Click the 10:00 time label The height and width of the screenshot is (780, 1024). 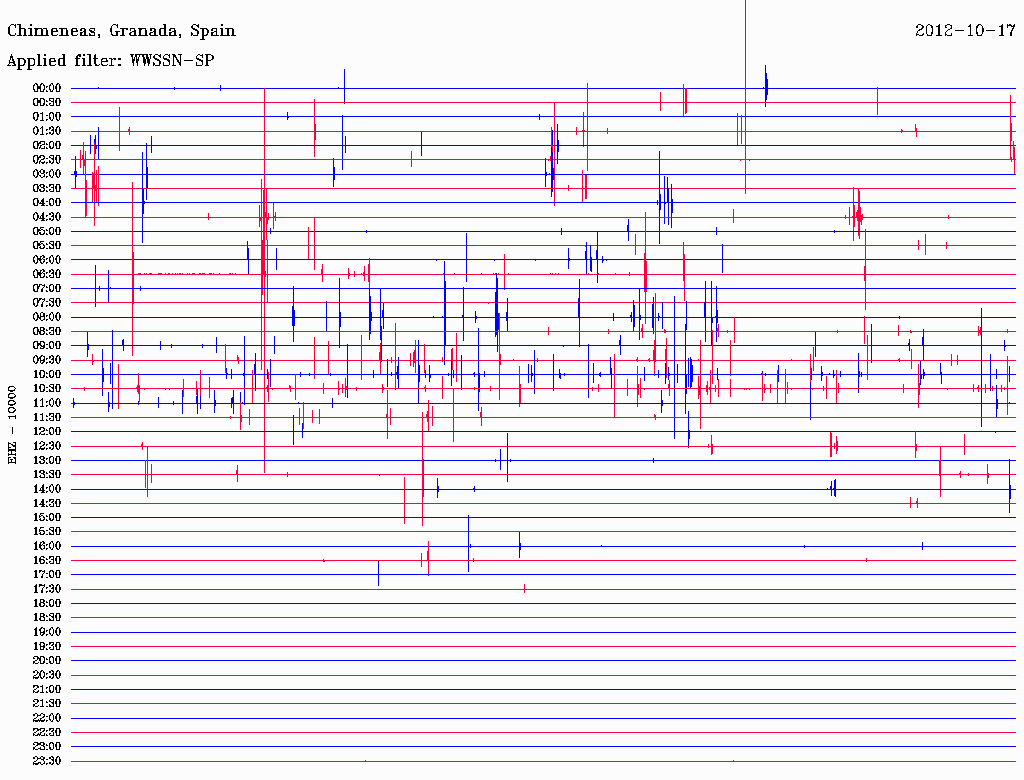[x=47, y=374]
